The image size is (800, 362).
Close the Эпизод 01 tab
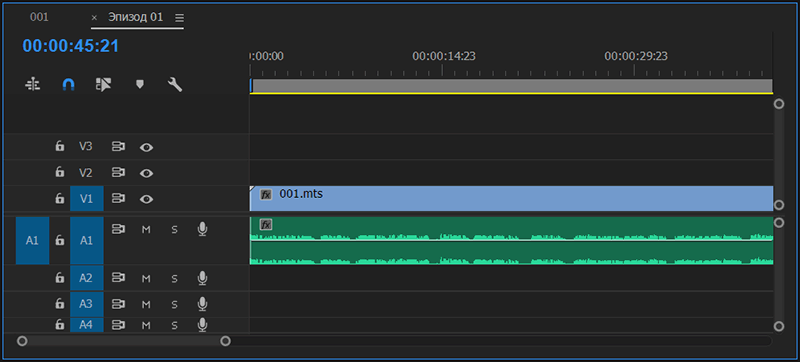click(94, 18)
